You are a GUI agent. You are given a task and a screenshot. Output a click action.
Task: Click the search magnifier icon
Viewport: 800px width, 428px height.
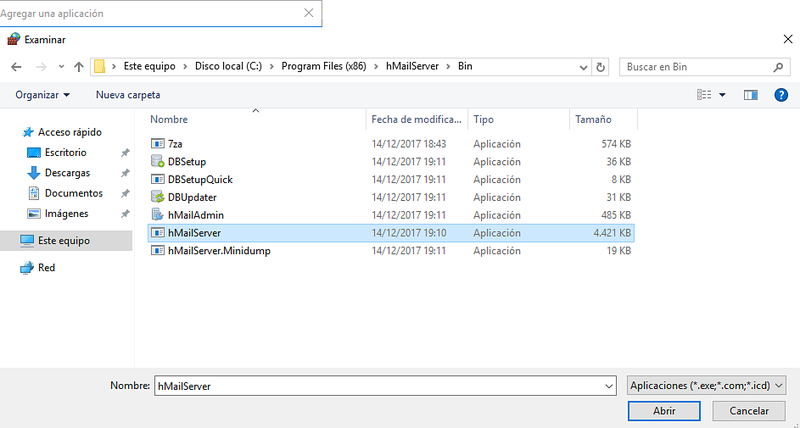778,67
